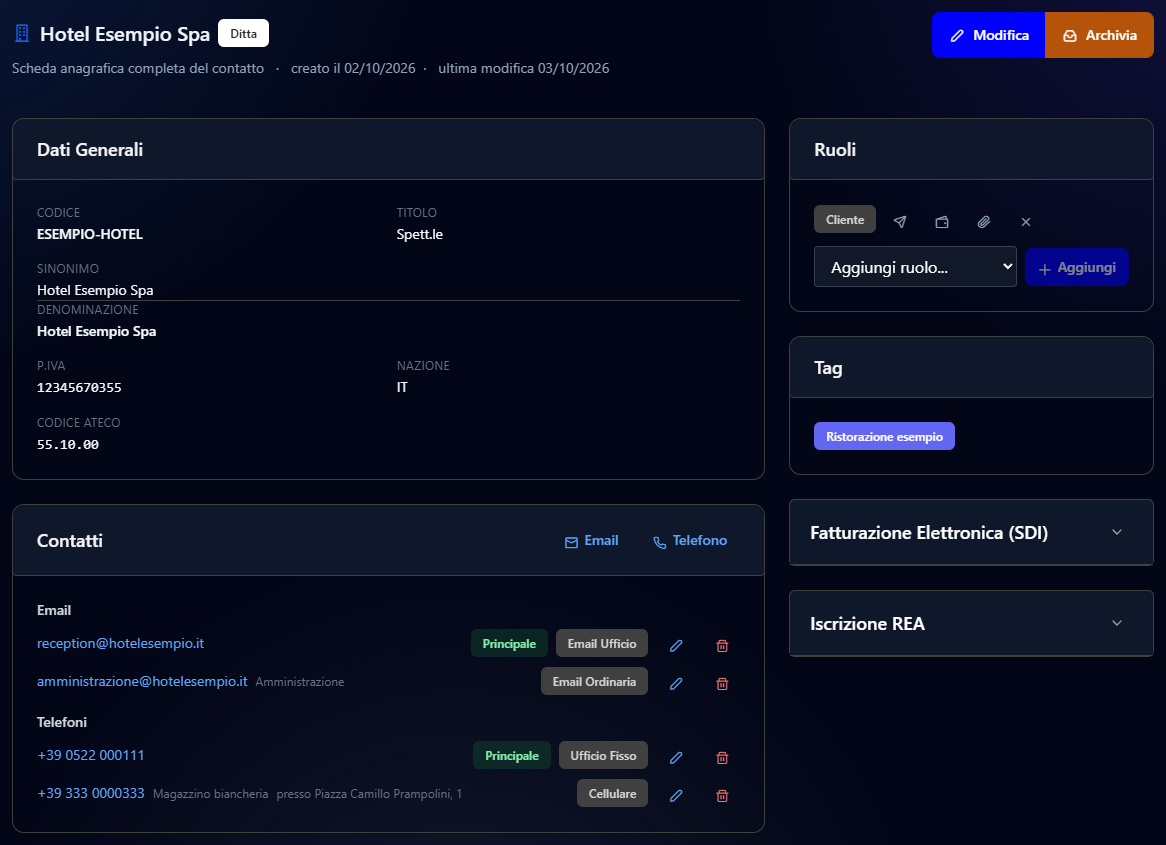Add a new Telefono contact

pyautogui.click(x=690, y=541)
